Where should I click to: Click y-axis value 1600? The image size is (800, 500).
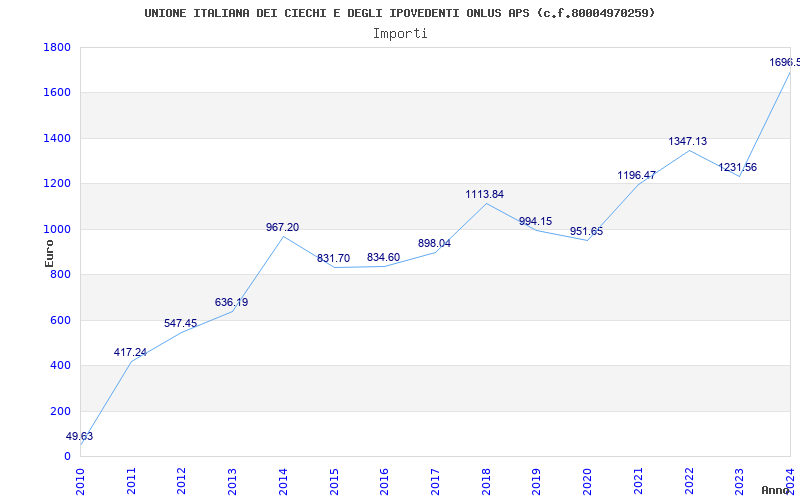tap(57, 93)
